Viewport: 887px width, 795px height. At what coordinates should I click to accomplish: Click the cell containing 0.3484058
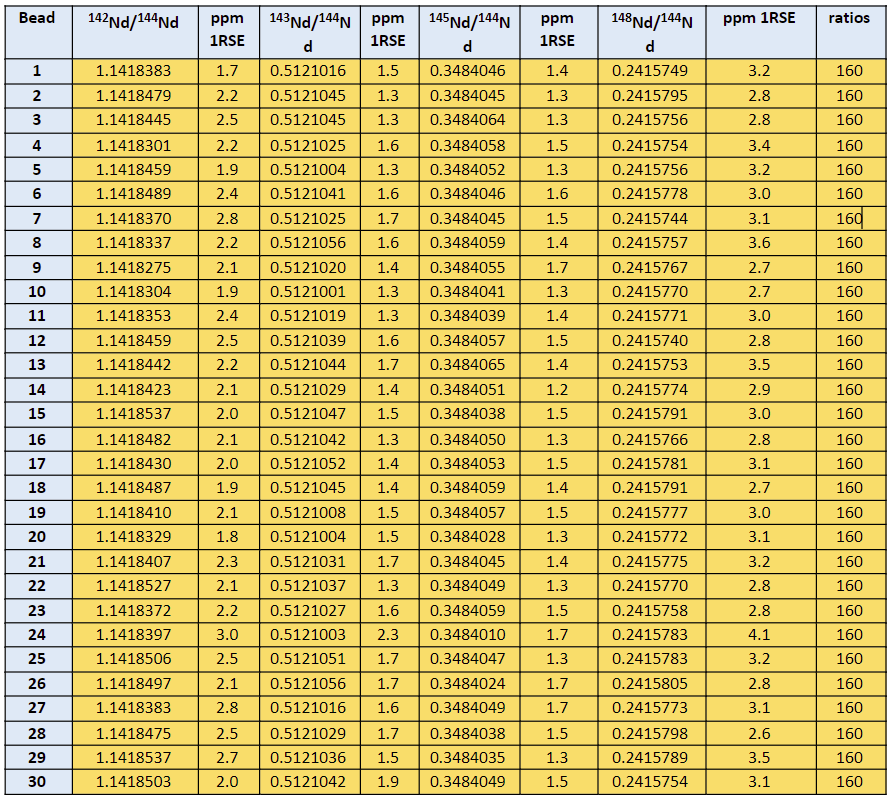click(x=470, y=145)
